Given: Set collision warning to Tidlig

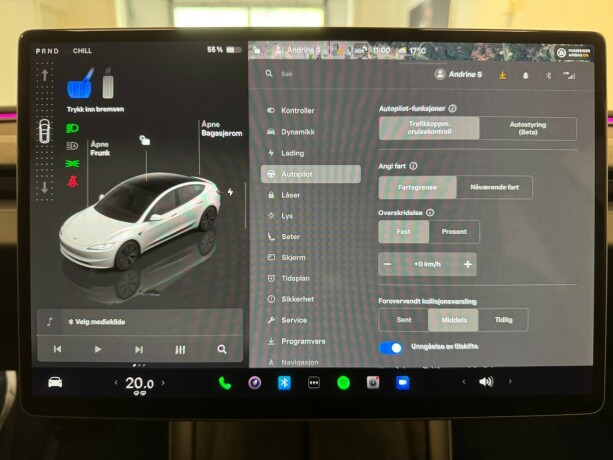Looking at the screenshot, I should click(x=503, y=320).
